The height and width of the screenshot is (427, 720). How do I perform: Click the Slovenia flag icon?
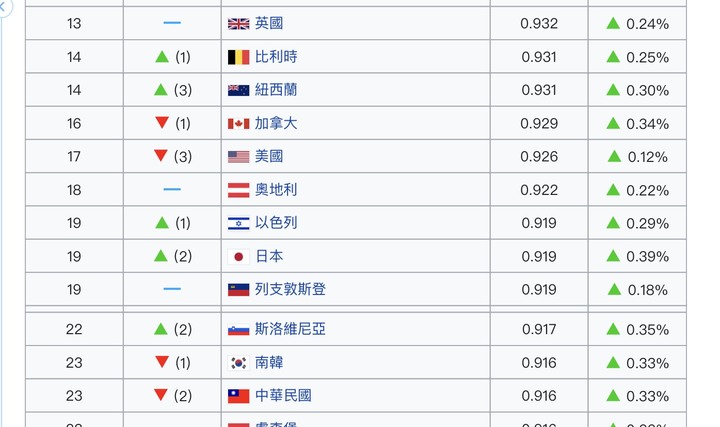point(238,329)
